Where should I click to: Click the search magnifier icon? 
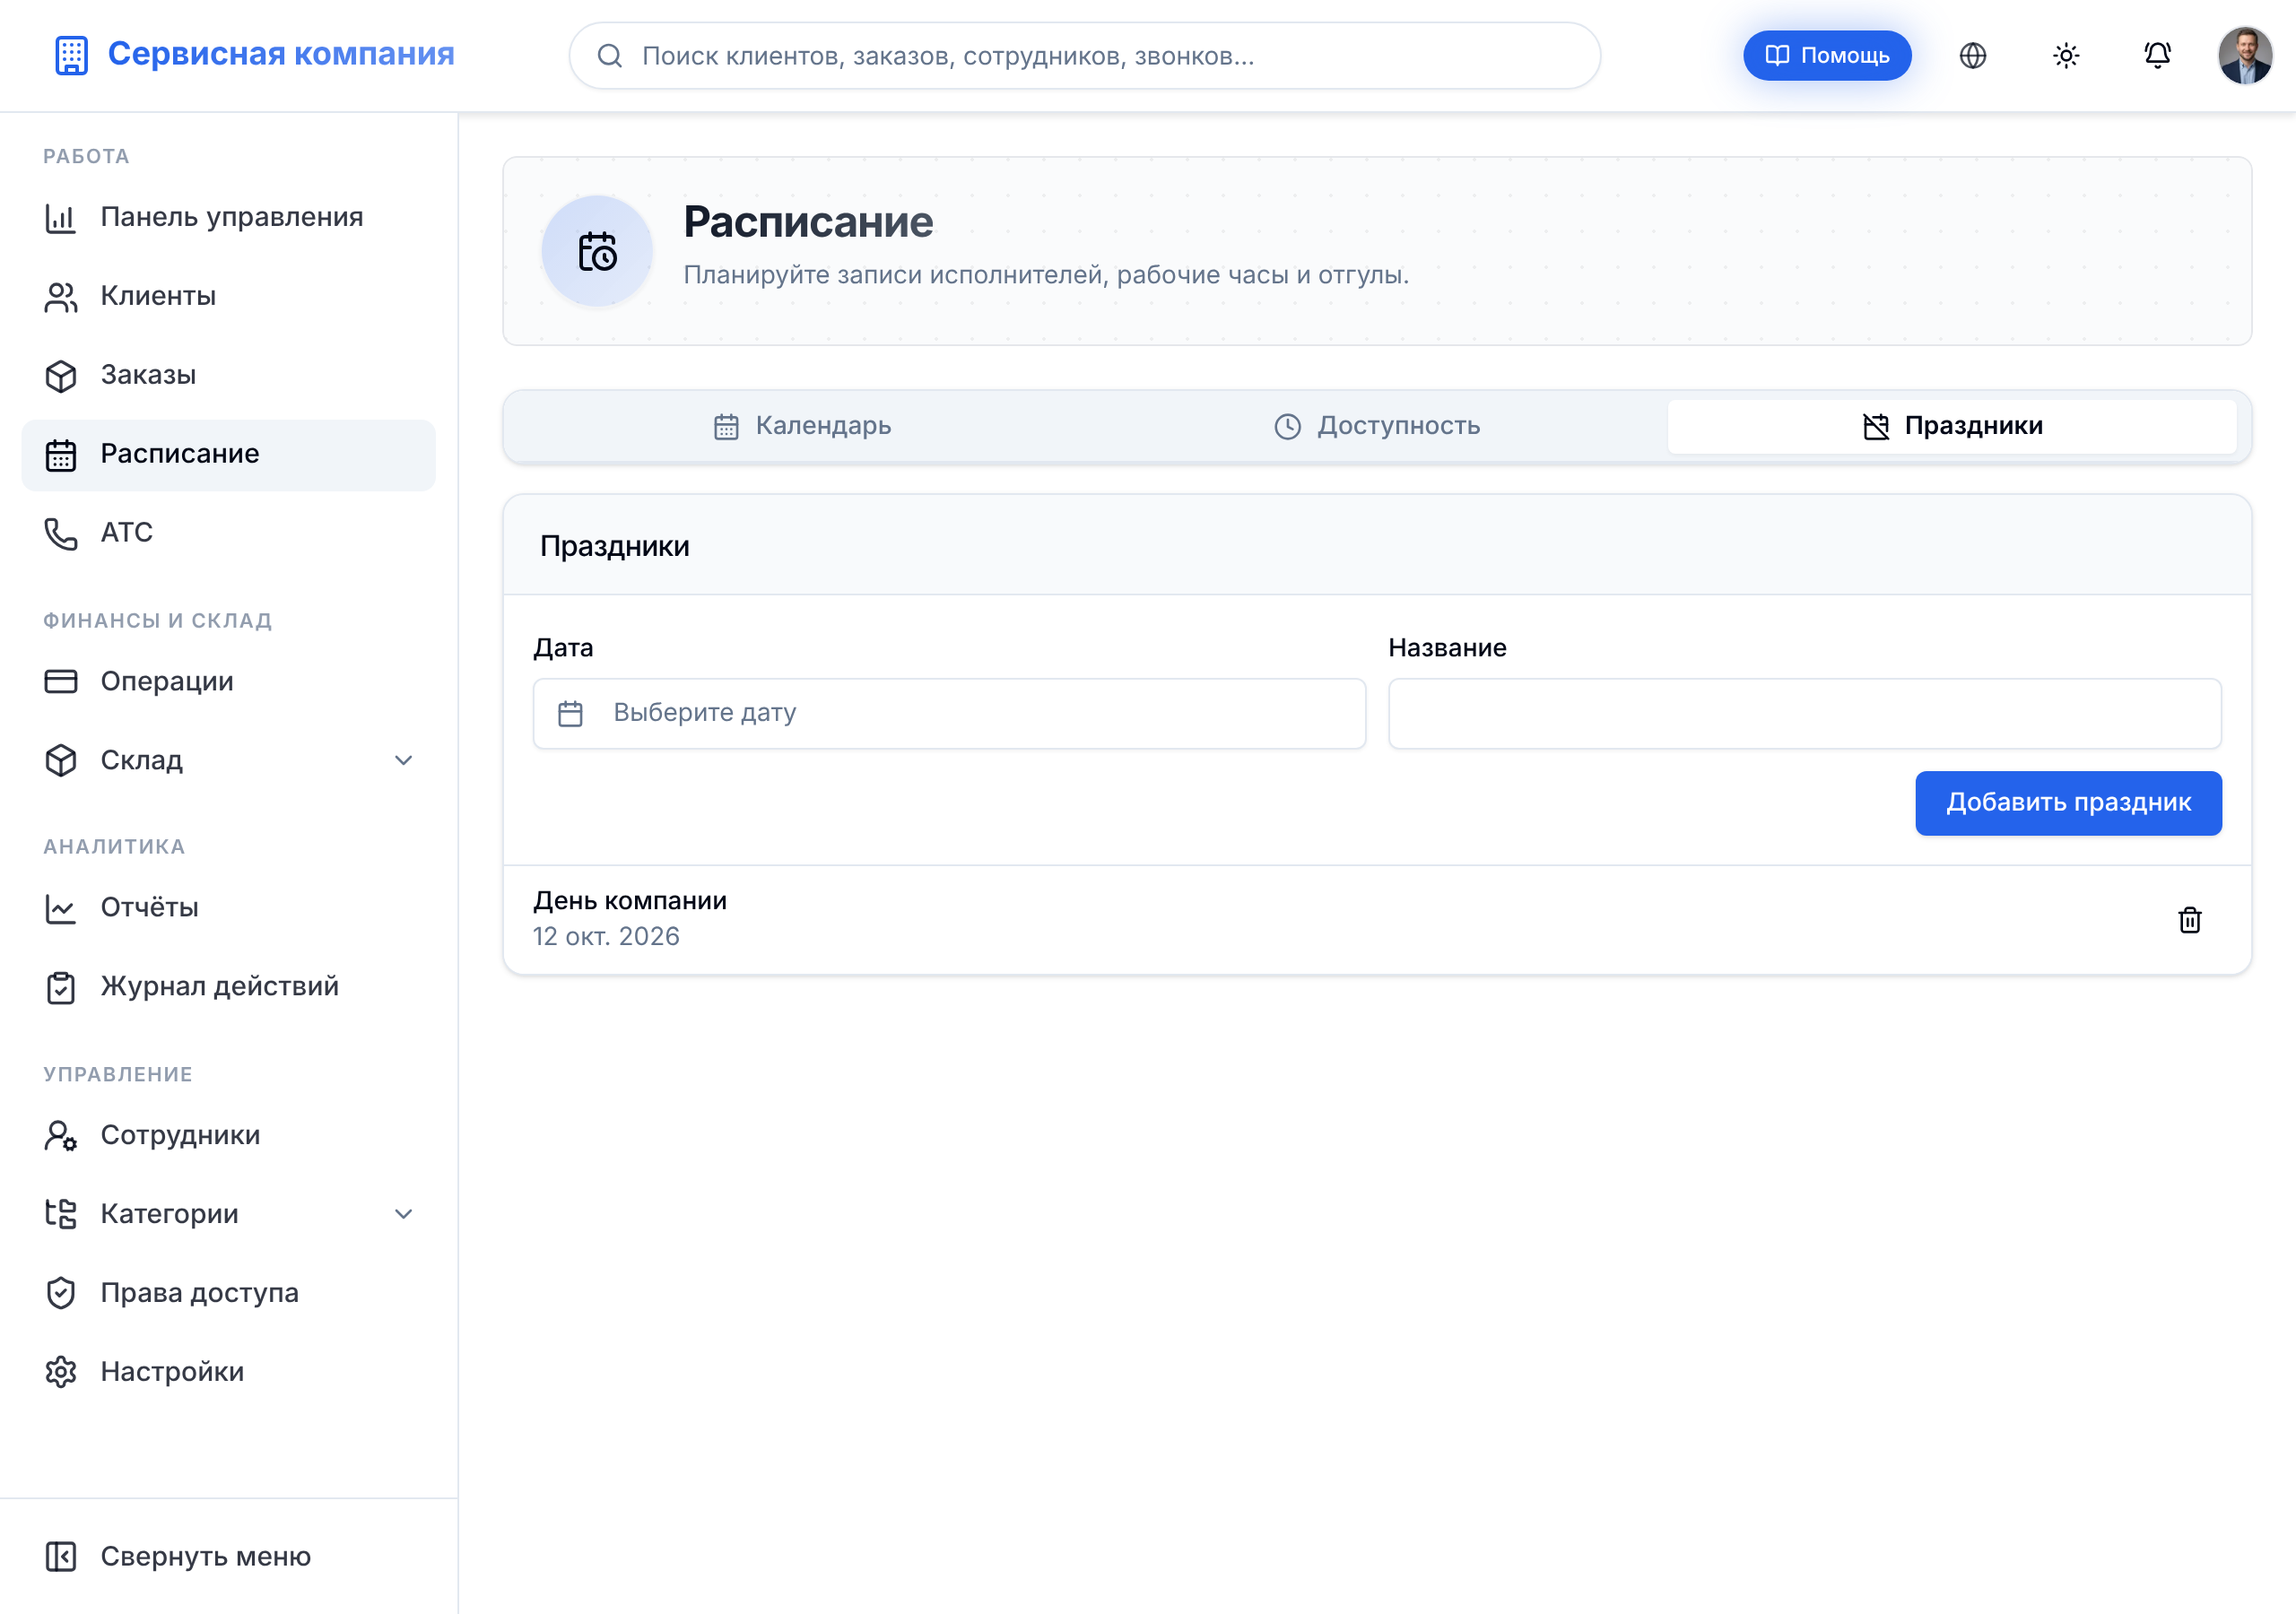(x=609, y=56)
